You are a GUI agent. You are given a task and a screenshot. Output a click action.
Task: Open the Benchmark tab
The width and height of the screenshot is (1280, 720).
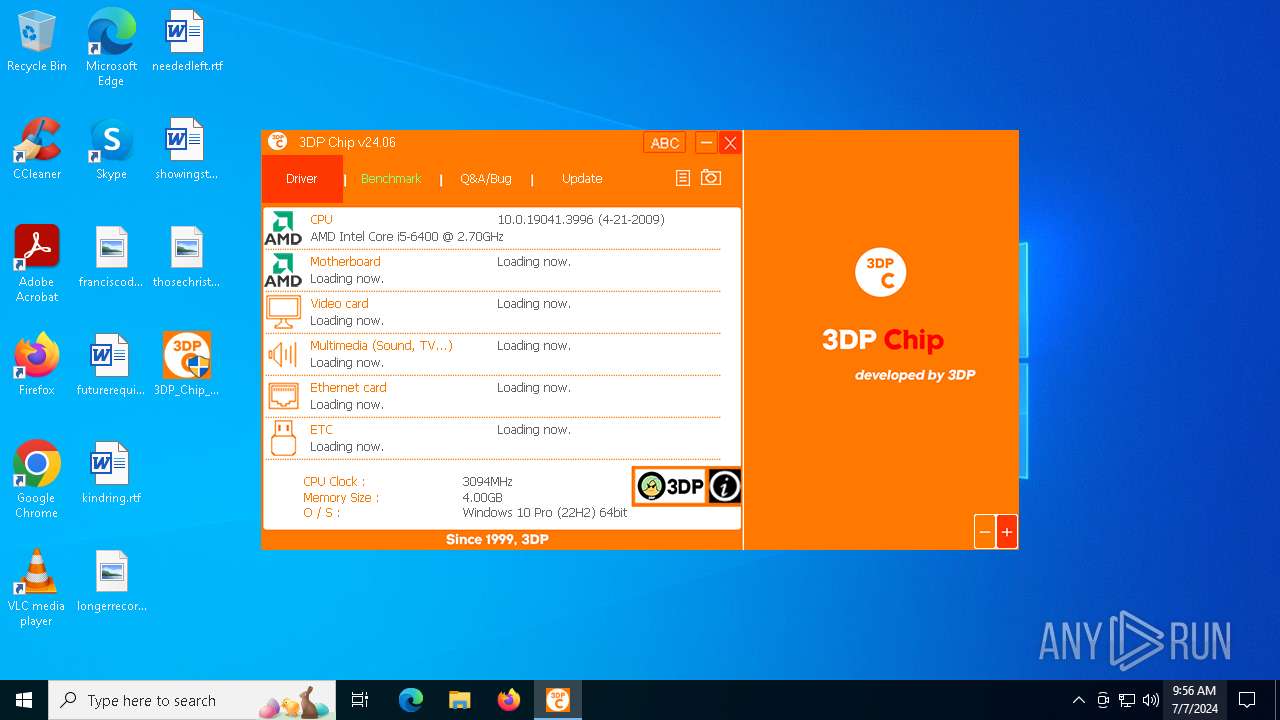click(391, 179)
